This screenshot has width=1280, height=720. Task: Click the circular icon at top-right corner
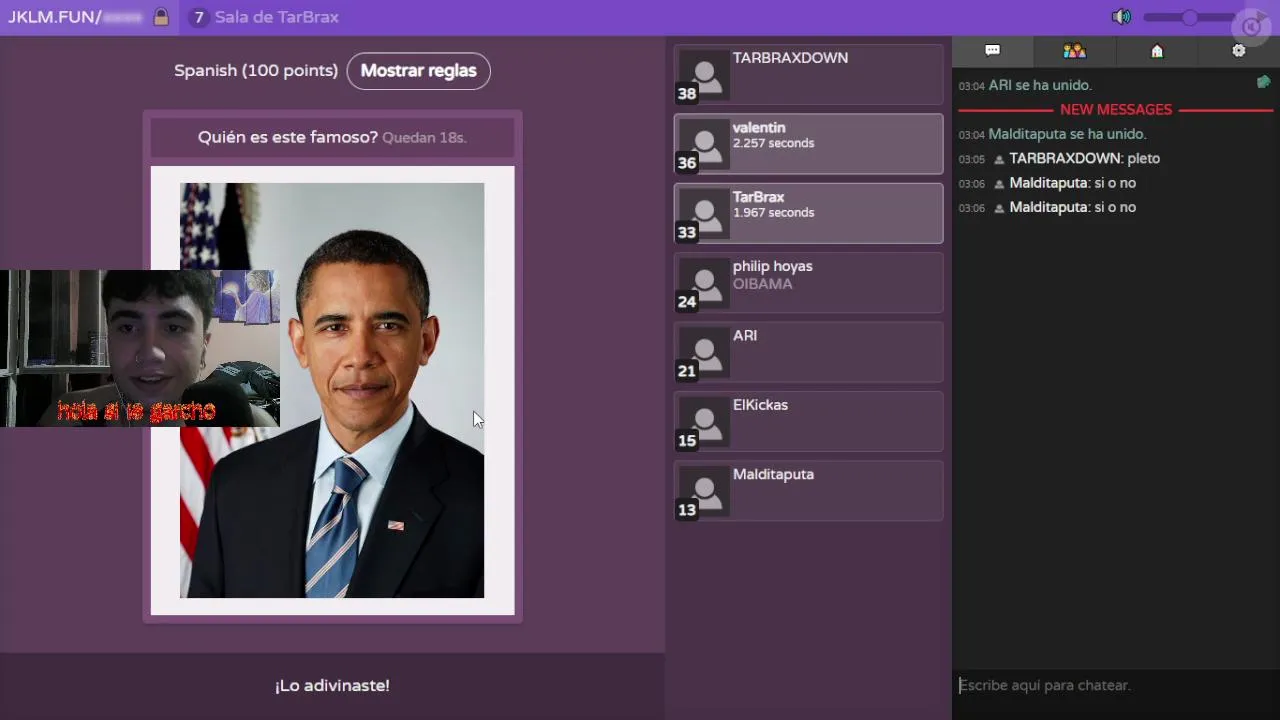pos(1252,26)
